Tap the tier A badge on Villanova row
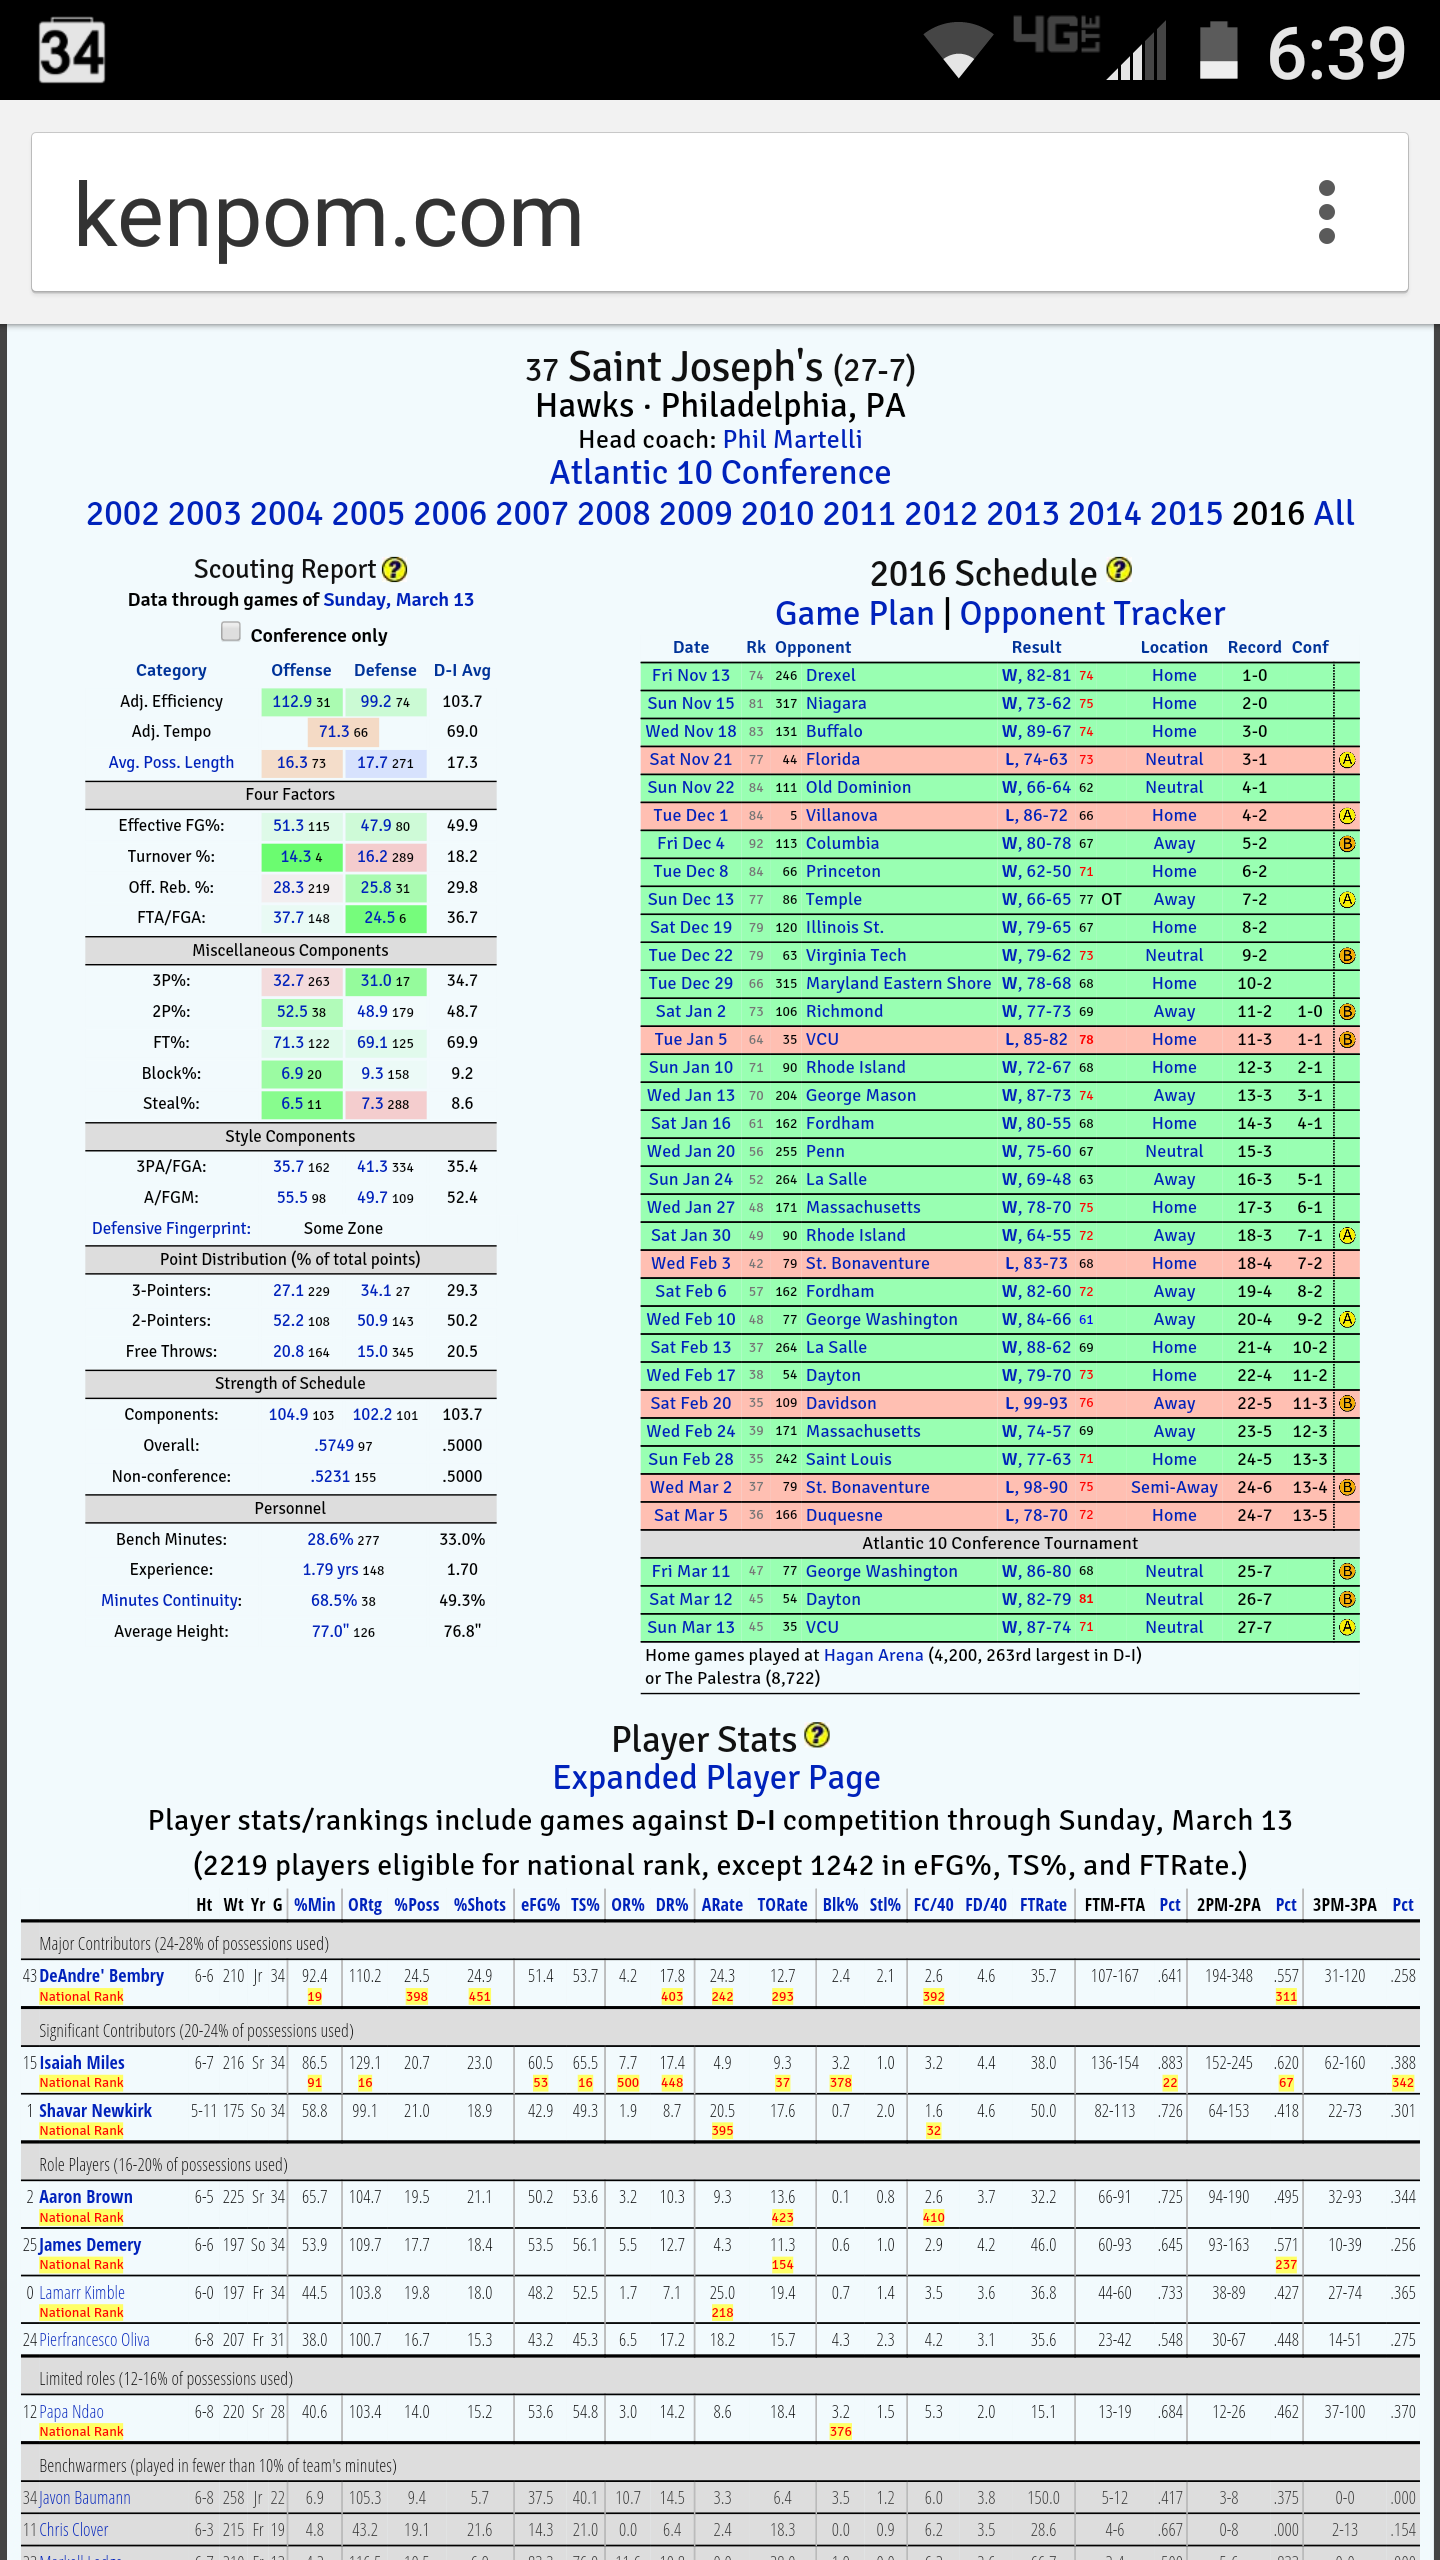1440x2560 pixels. (x=1347, y=816)
